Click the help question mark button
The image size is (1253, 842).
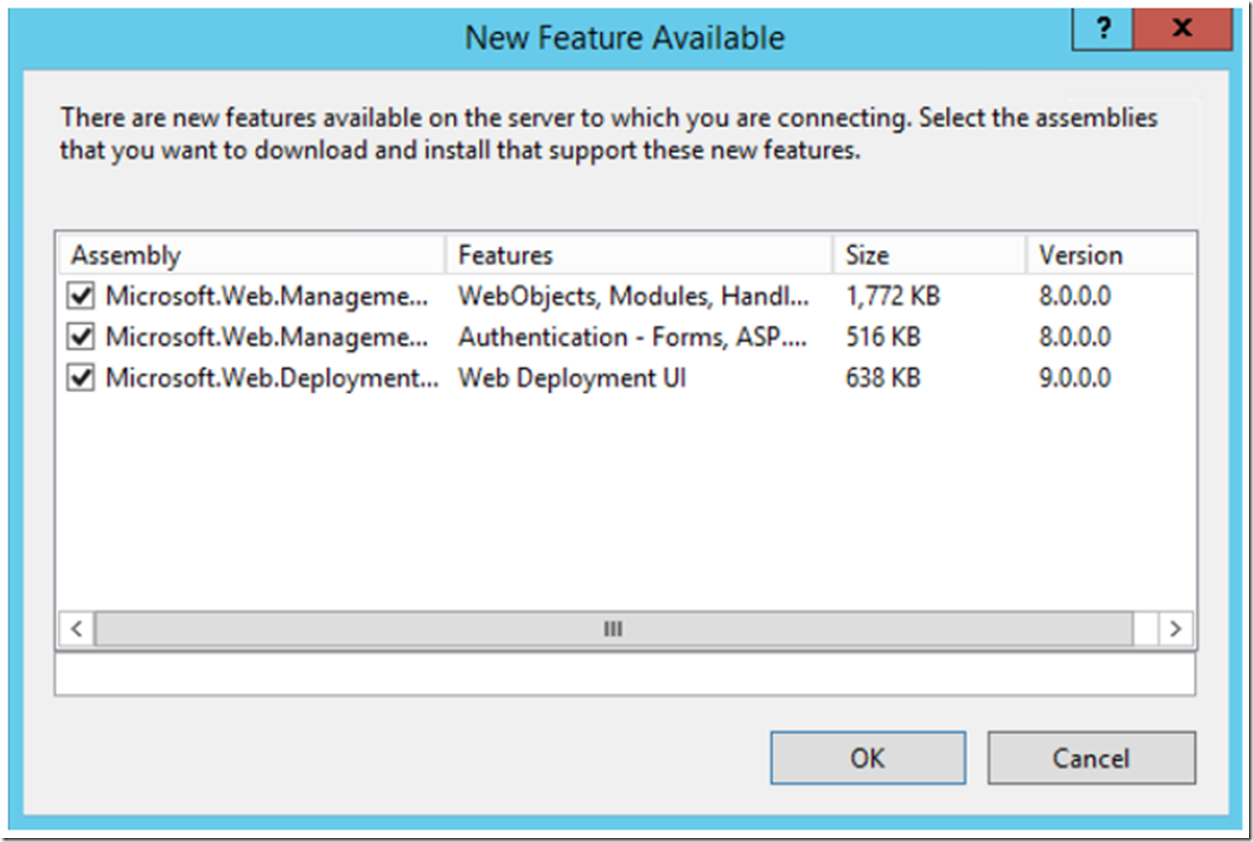(1103, 29)
